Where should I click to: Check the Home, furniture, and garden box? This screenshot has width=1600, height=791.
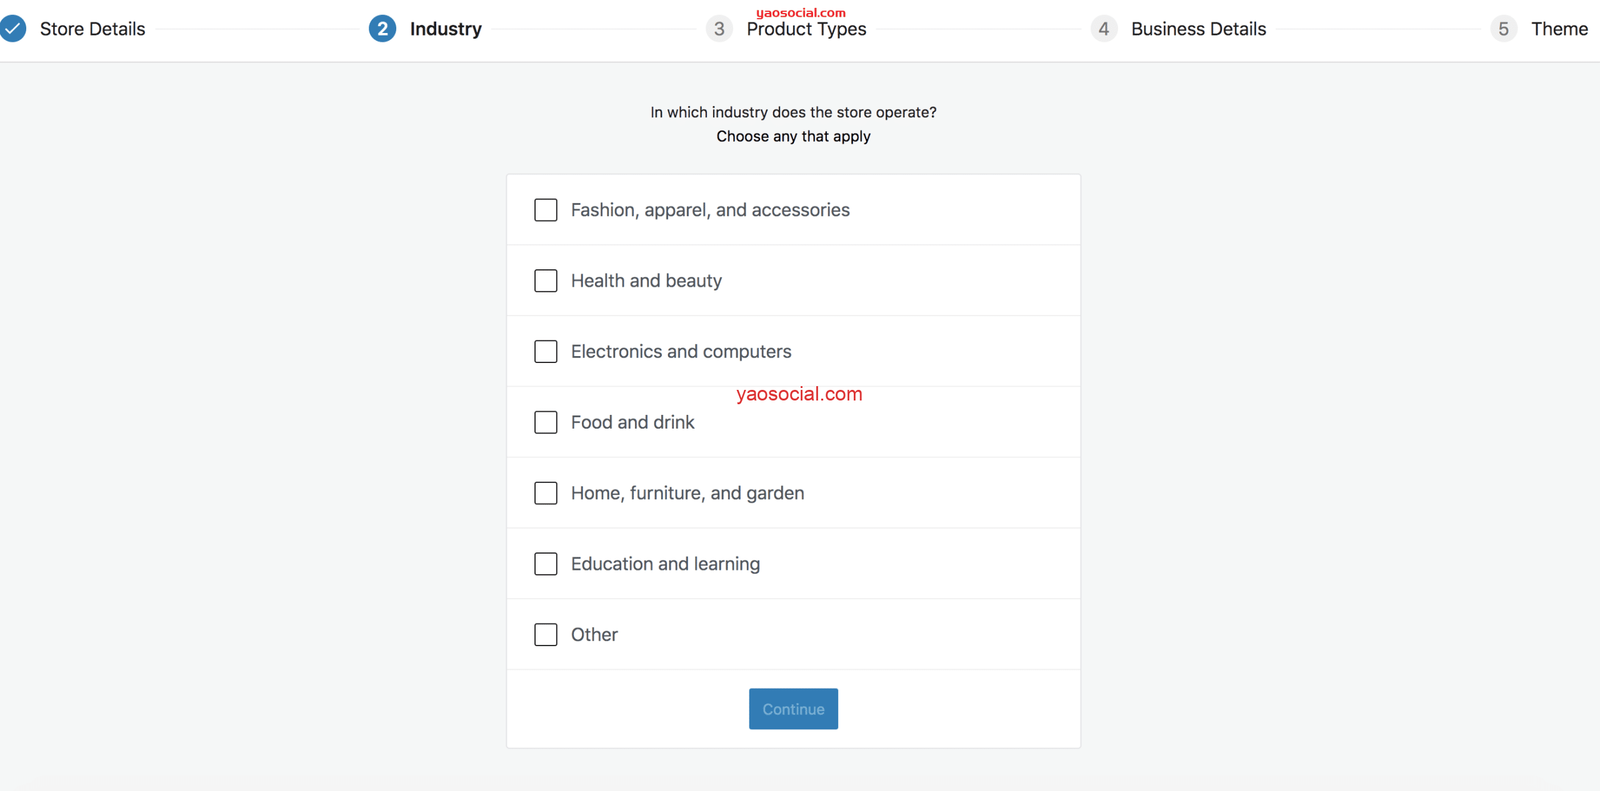(546, 493)
